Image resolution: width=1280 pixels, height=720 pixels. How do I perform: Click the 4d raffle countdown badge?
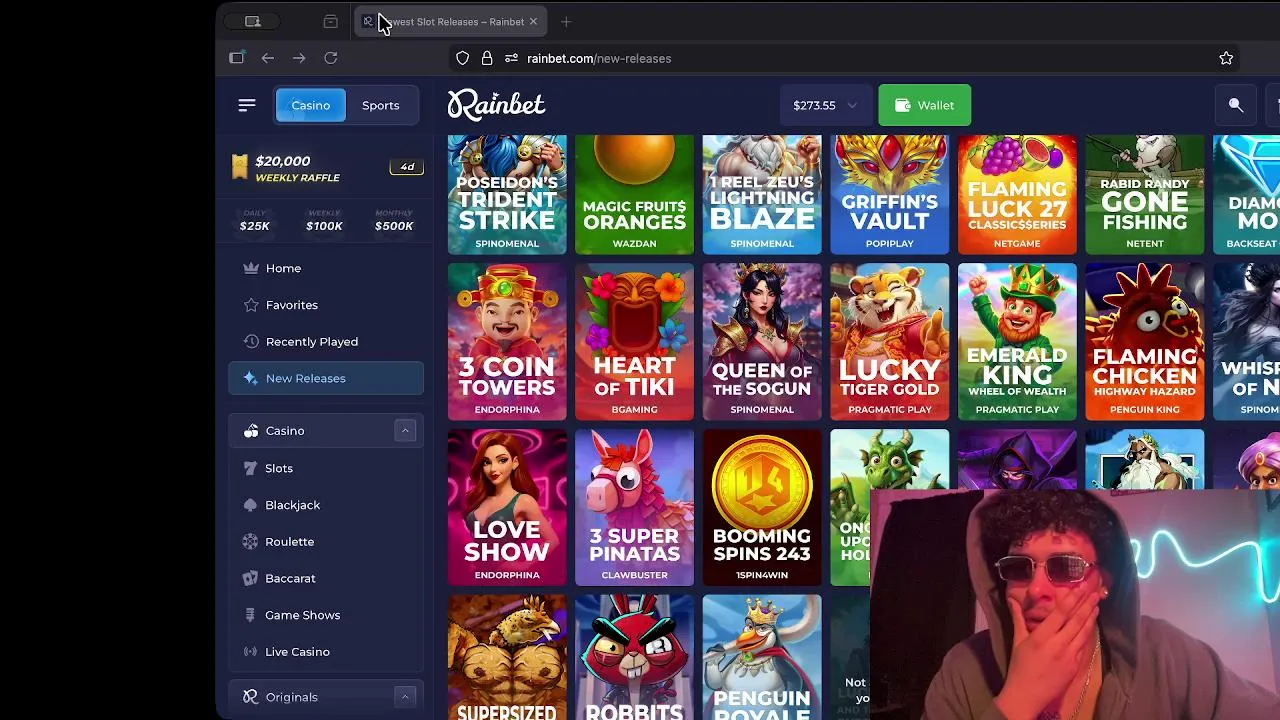click(407, 167)
